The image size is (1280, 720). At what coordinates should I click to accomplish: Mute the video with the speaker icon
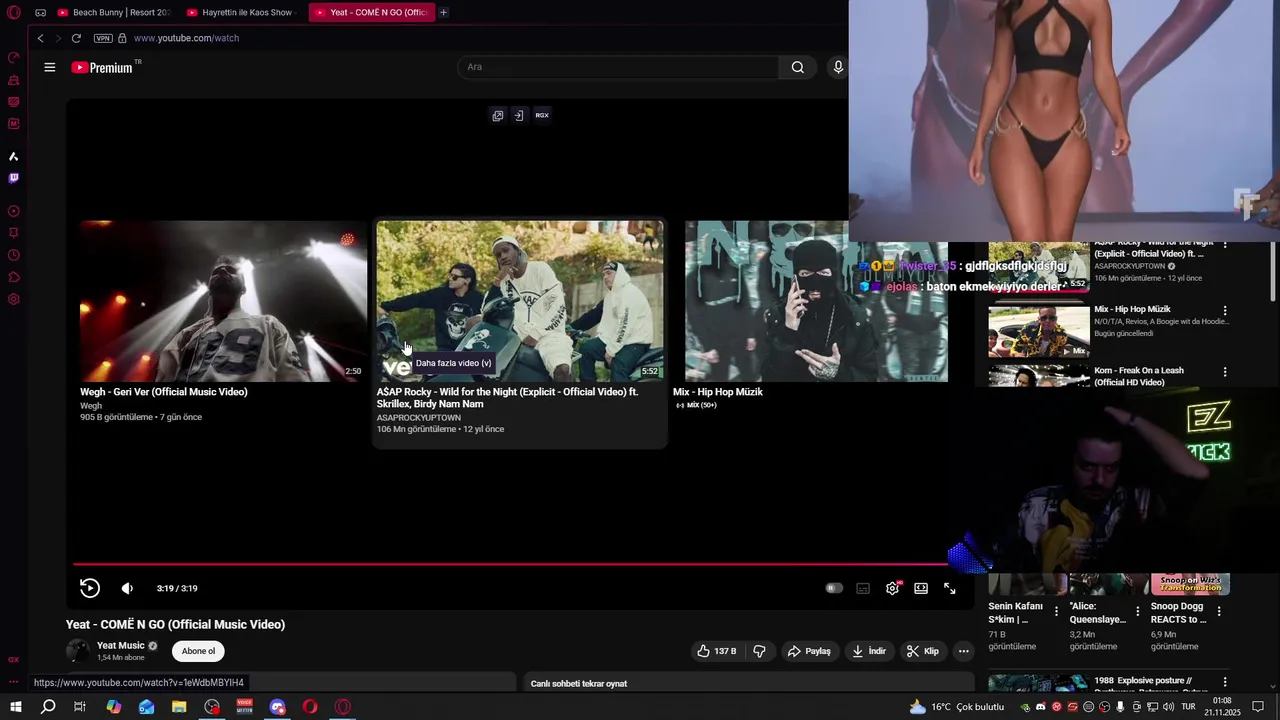click(127, 588)
